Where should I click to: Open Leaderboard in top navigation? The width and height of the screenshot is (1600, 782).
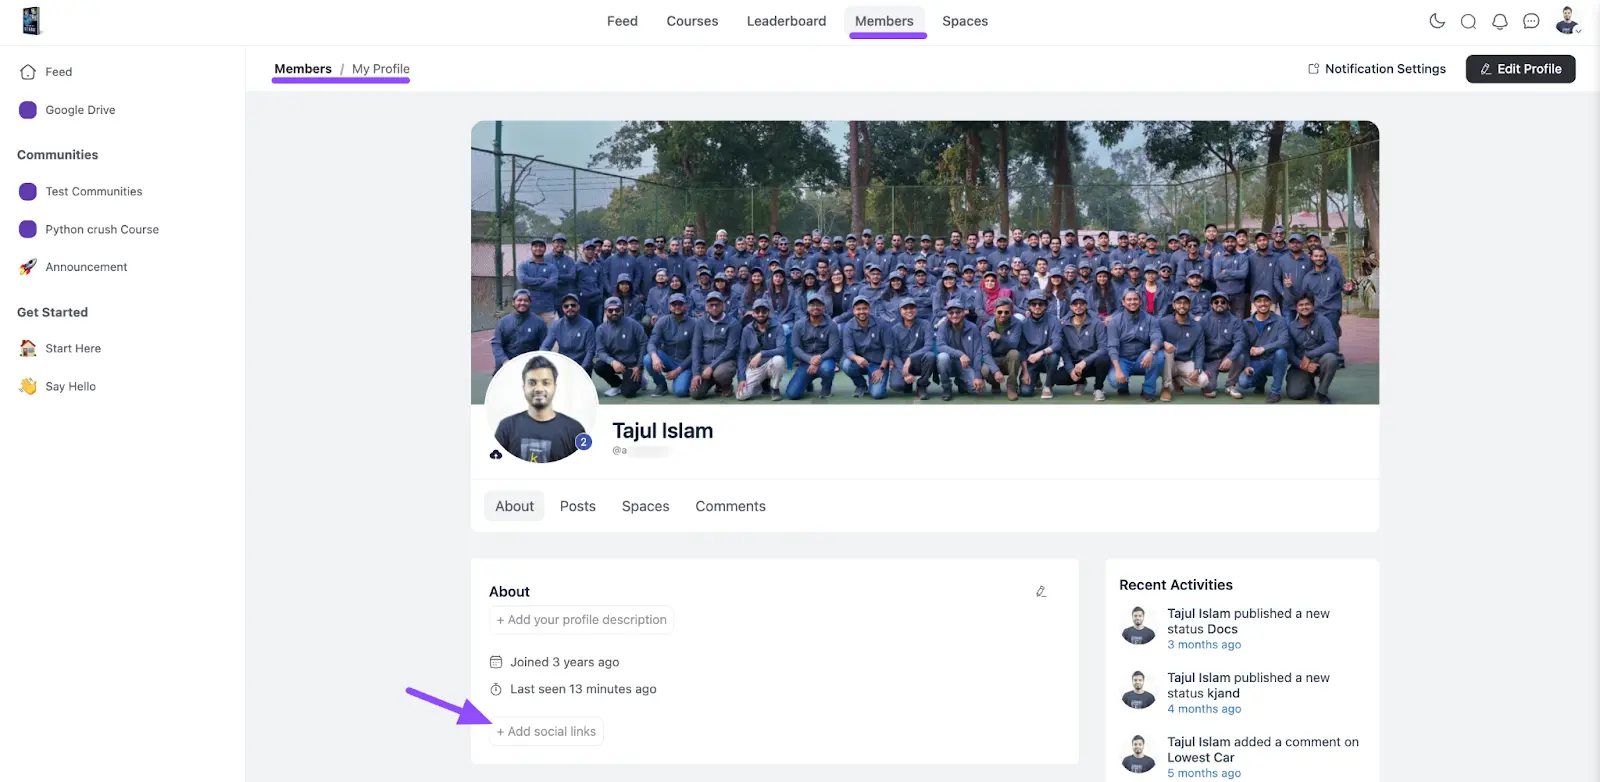(786, 21)
